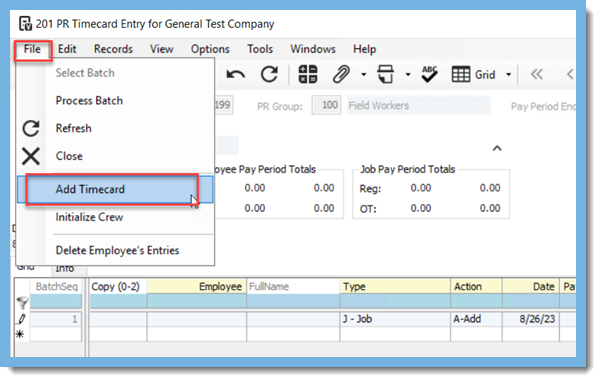
Task: Choose Delete Employee's Entries
Action: click(115, 251)
